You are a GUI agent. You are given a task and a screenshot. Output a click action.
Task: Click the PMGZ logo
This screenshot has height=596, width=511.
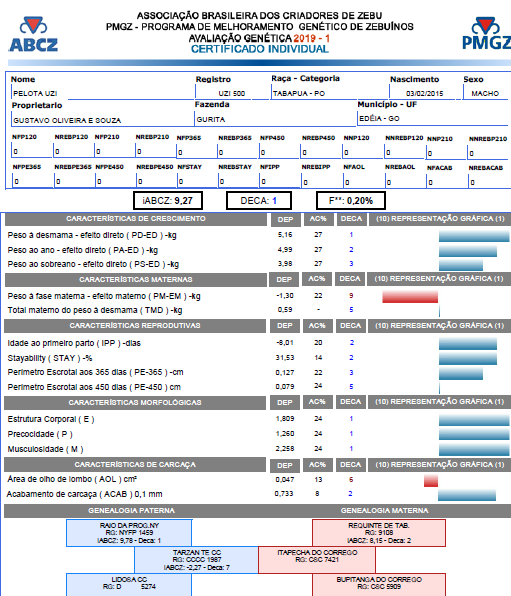click(486, 33)
